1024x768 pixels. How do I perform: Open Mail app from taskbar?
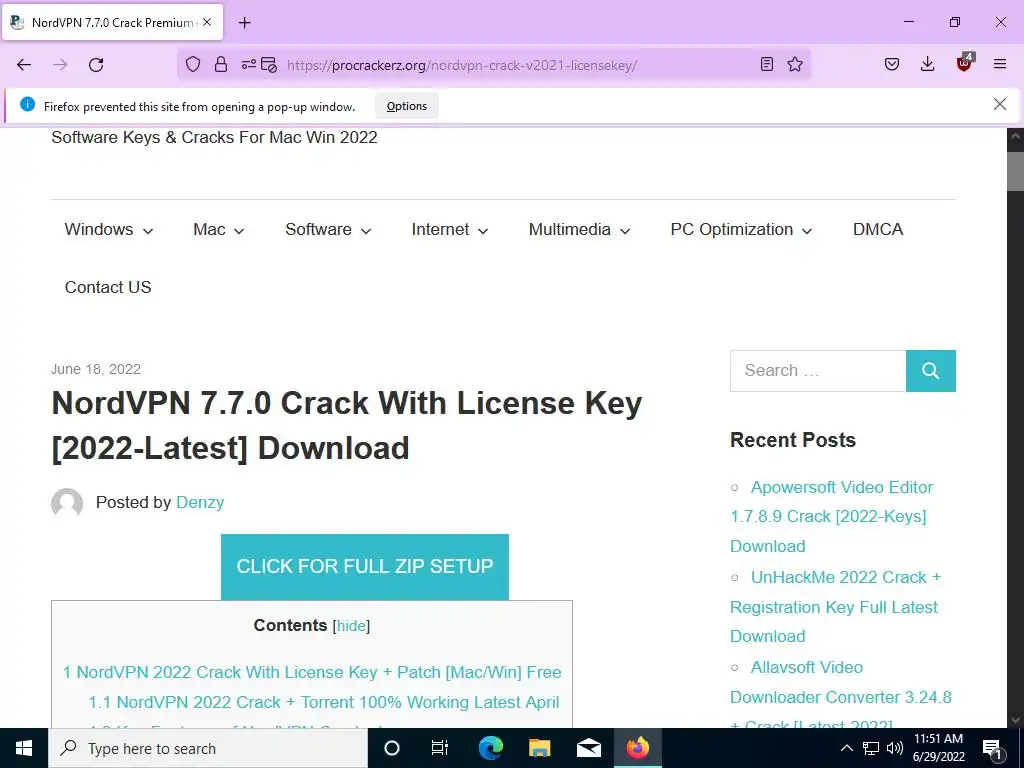pyautogui.click(x=588, y=748)
